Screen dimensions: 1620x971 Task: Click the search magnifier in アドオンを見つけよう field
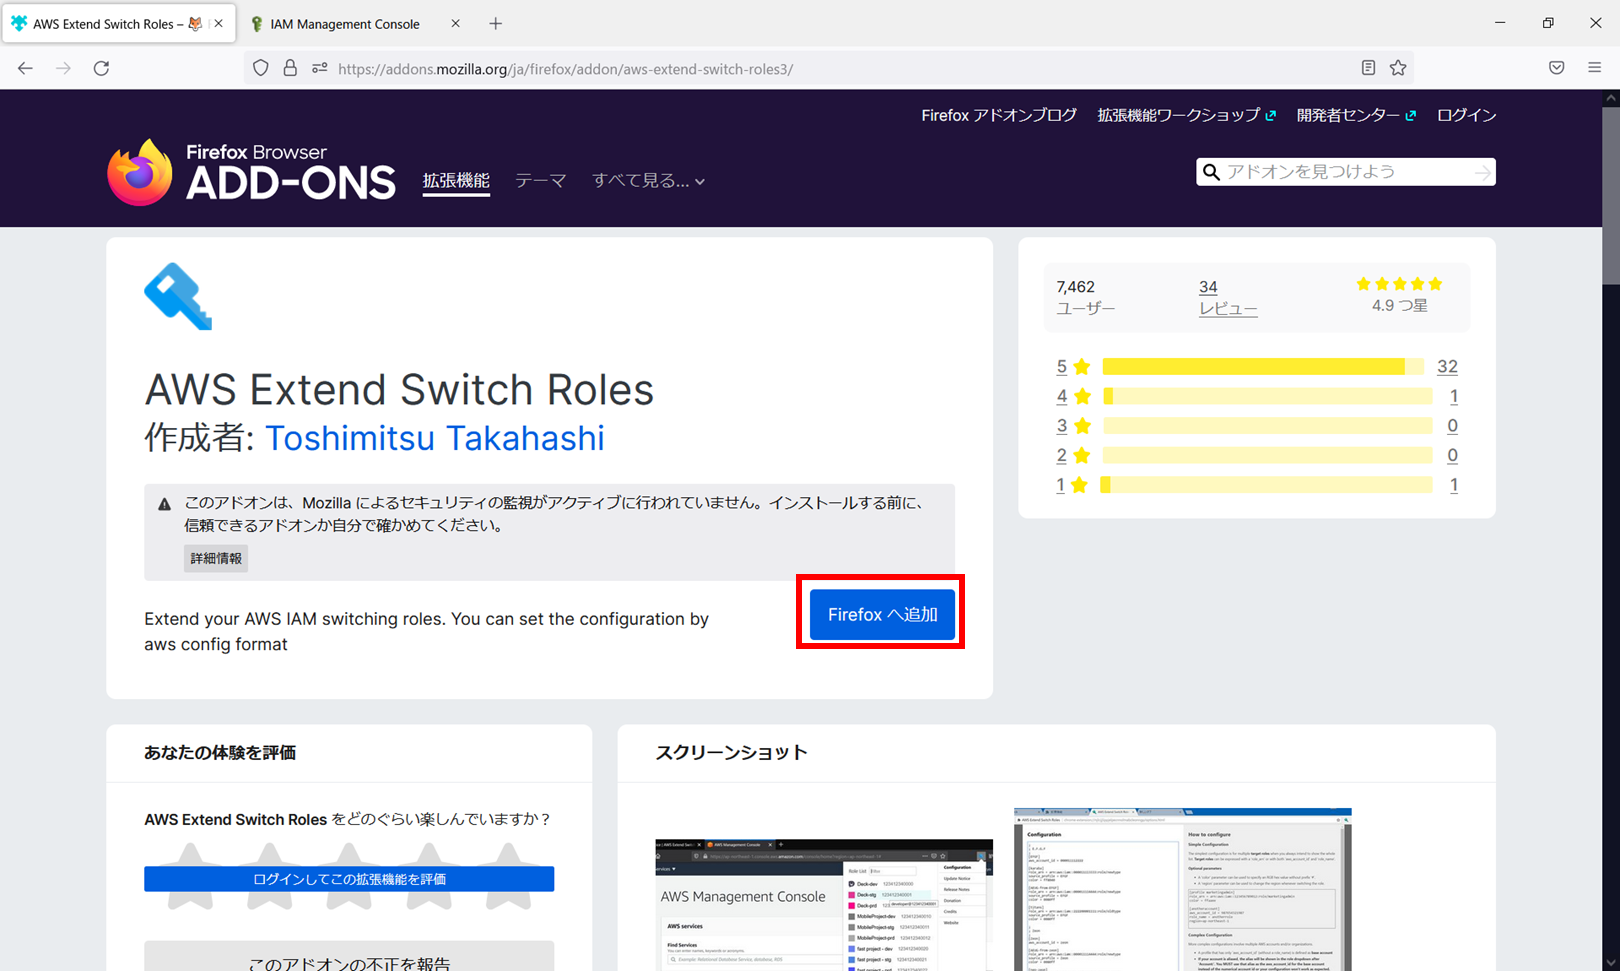click(x=1211, y=171)
